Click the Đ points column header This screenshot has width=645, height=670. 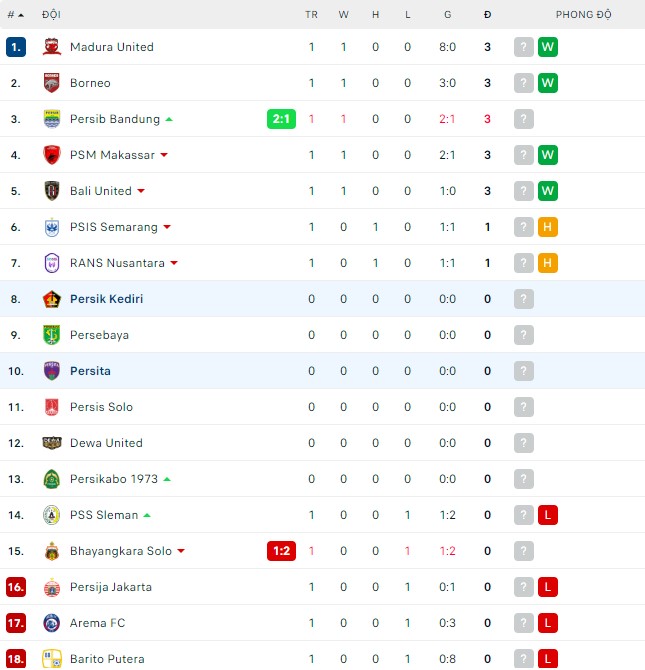pyautogui.click(x=487, y=15)
